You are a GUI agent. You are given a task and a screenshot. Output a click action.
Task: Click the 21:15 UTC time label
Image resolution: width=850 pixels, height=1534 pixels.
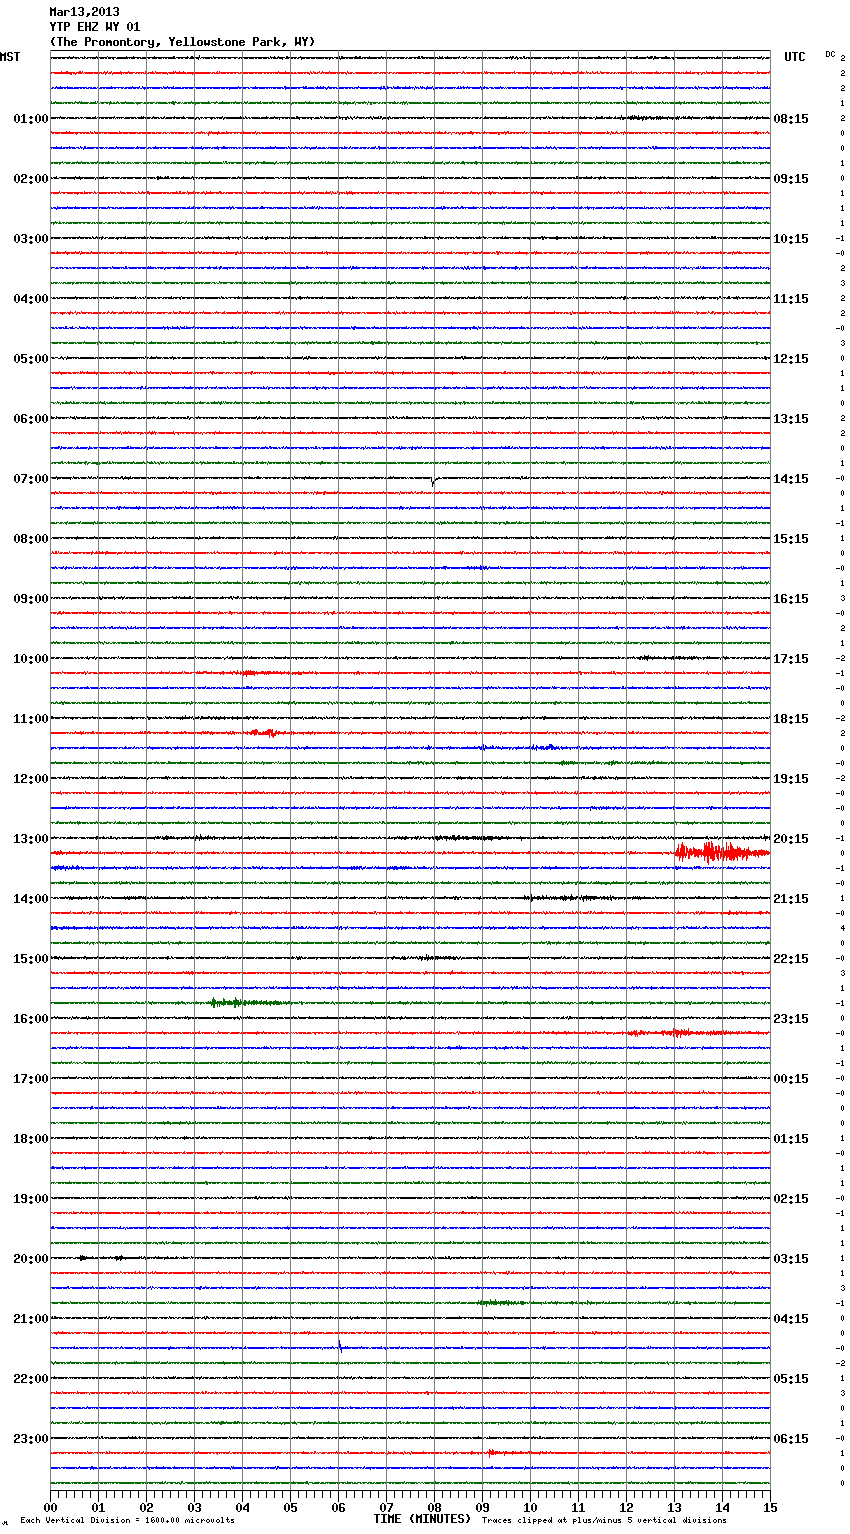pyautogui.click(x=791, y=899)
